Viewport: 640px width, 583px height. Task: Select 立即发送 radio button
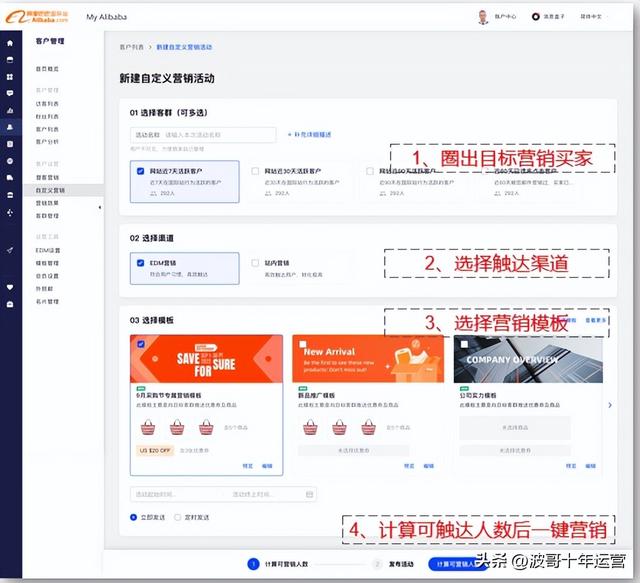pyautogui.click(x=133, y=517)
